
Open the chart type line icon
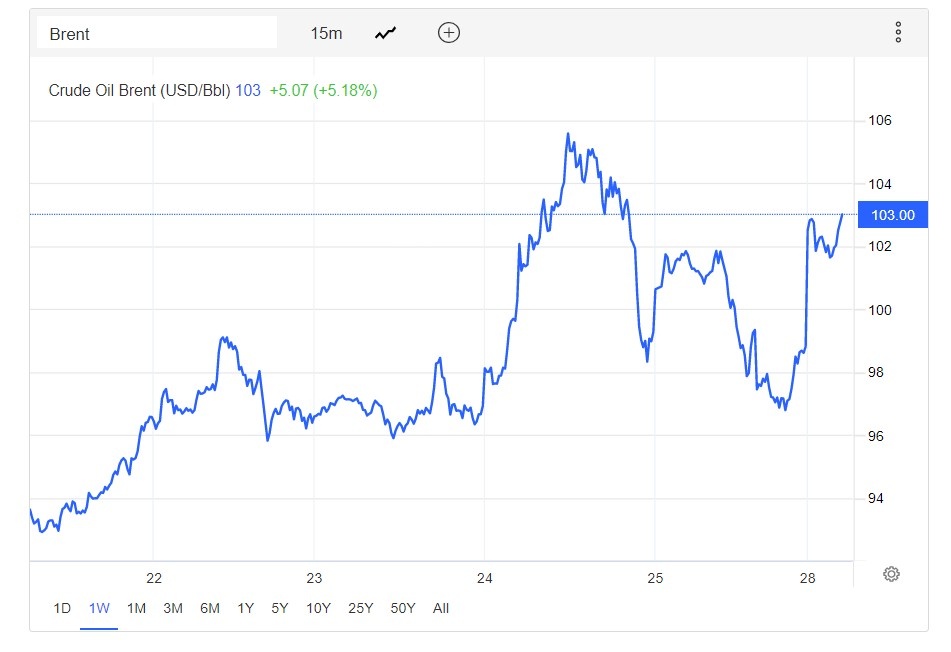(x=385, y=33)
